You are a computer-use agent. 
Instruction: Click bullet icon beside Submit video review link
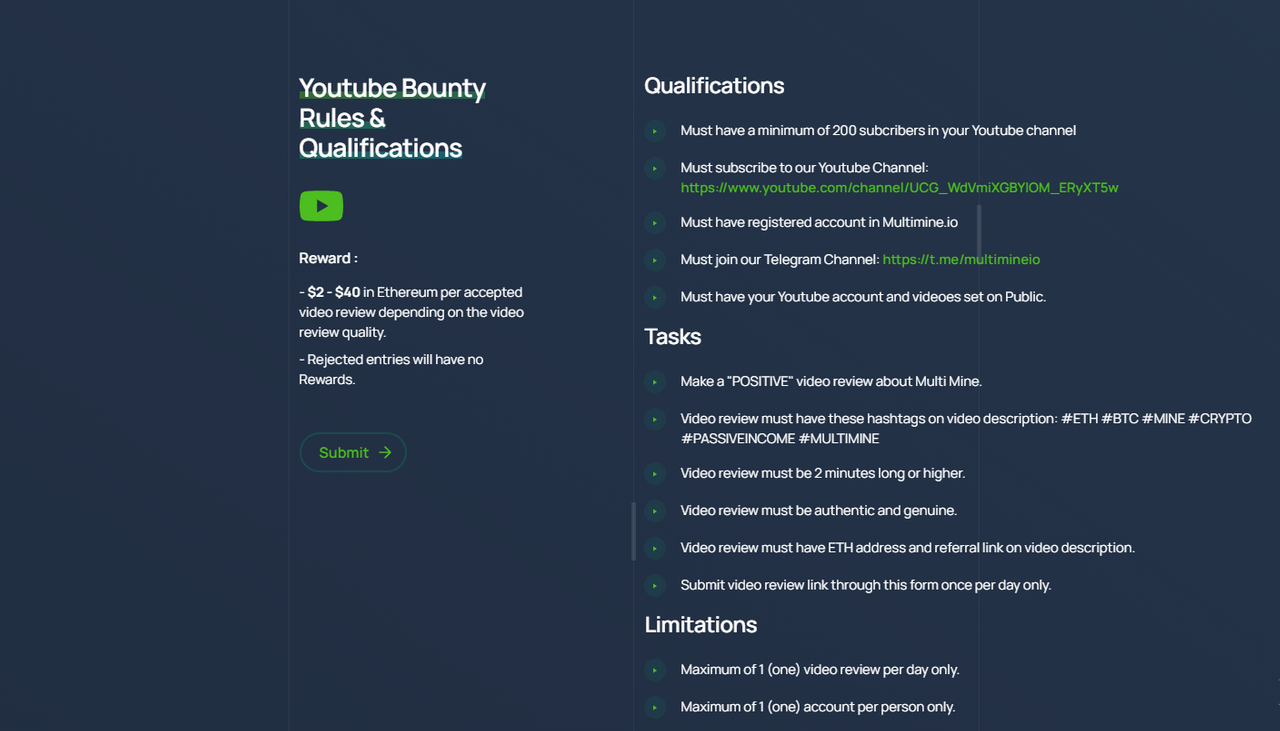655,585
